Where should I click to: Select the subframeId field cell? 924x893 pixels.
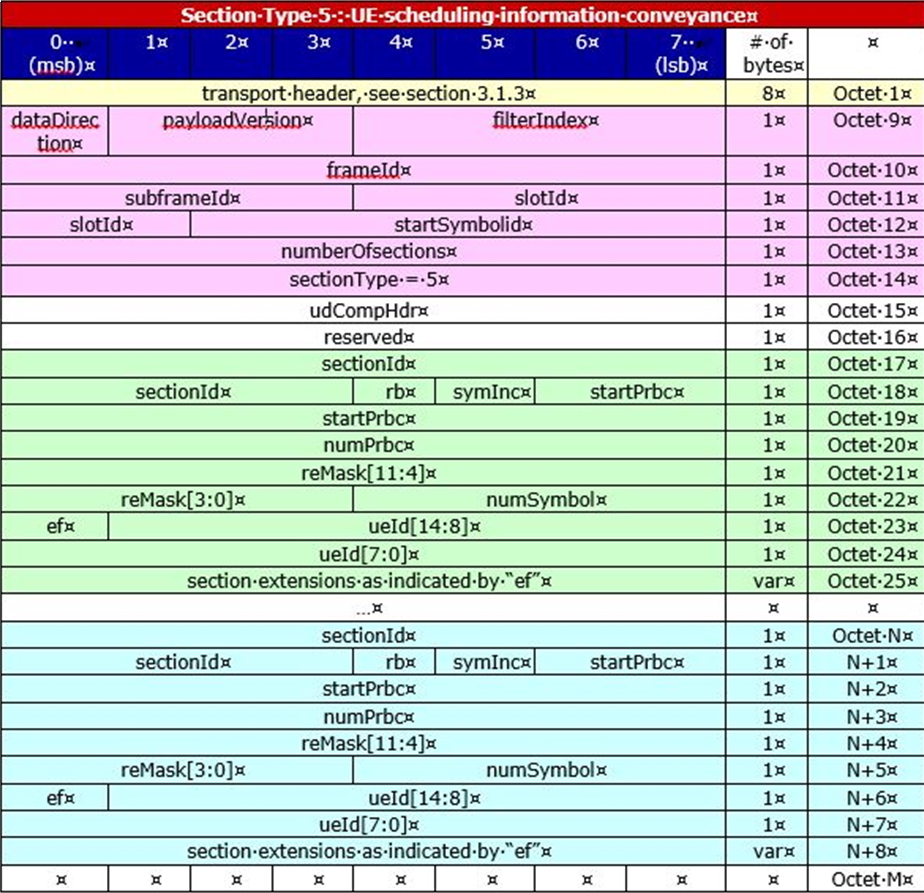click(182, 198)
